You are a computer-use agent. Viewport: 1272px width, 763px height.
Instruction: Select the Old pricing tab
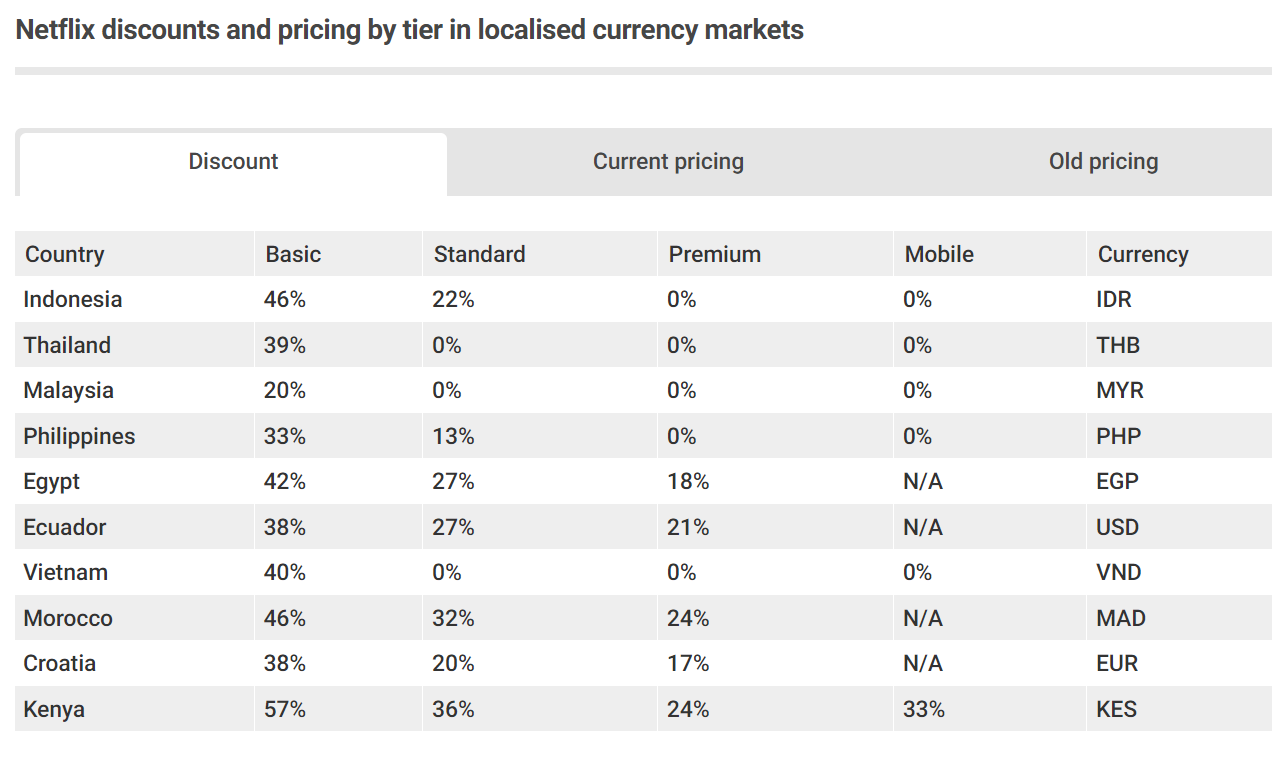[1103, 162]
